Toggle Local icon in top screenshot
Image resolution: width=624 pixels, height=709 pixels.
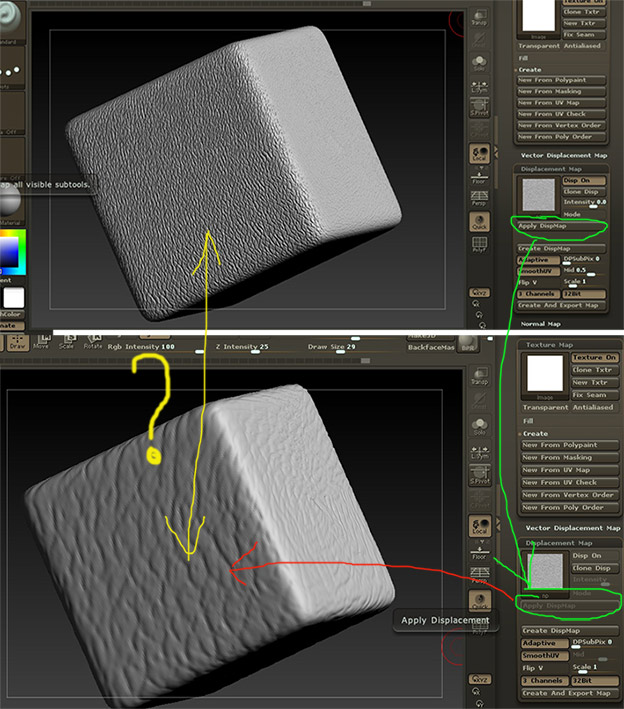pyautogui.click(x=479, y=154)
